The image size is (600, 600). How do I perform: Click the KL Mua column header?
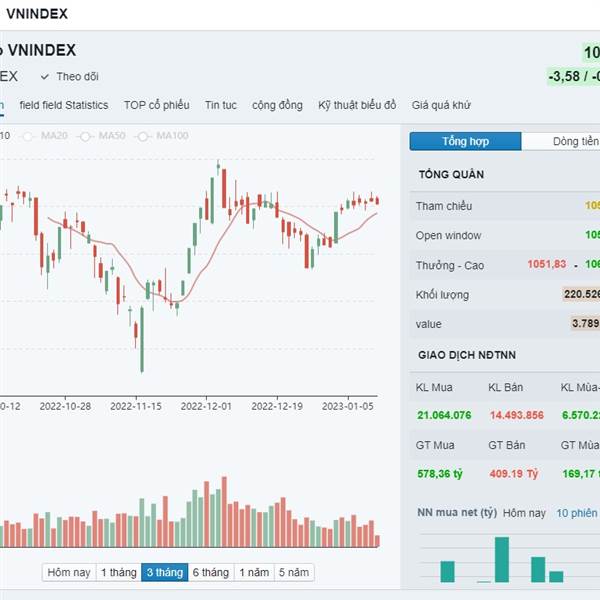[x=434, y=388]
